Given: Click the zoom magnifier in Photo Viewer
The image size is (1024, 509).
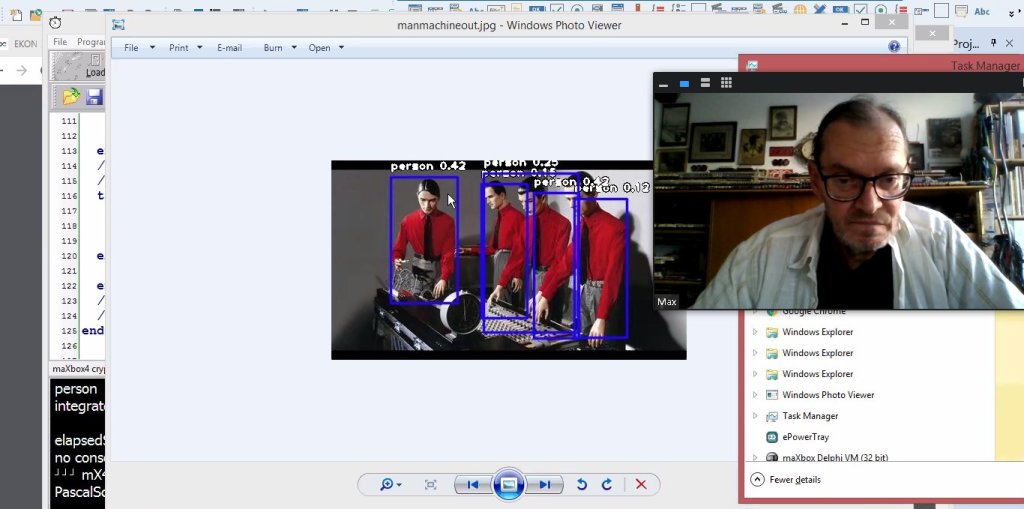Looking at the screenshot, I should click(387, 485).
